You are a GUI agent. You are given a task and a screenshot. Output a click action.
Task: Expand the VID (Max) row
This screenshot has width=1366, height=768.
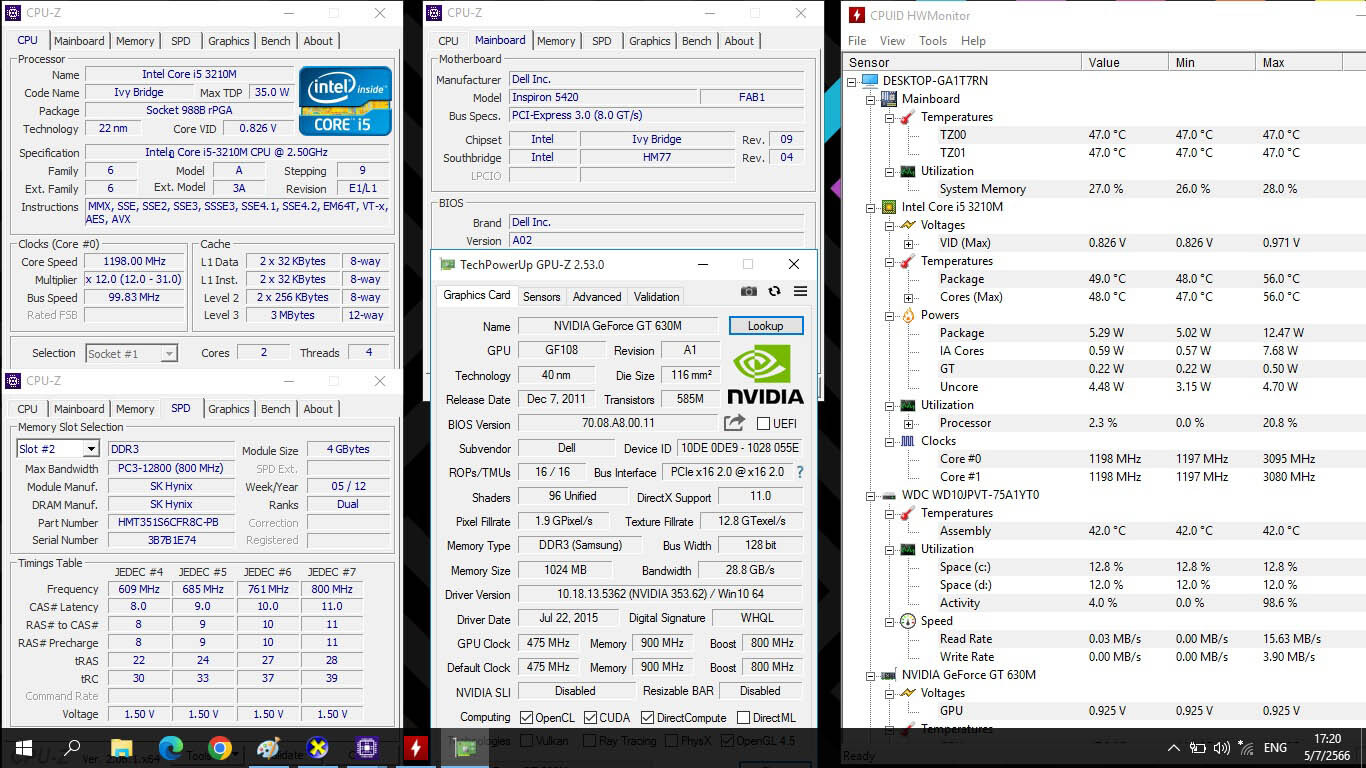coord(908,243)
